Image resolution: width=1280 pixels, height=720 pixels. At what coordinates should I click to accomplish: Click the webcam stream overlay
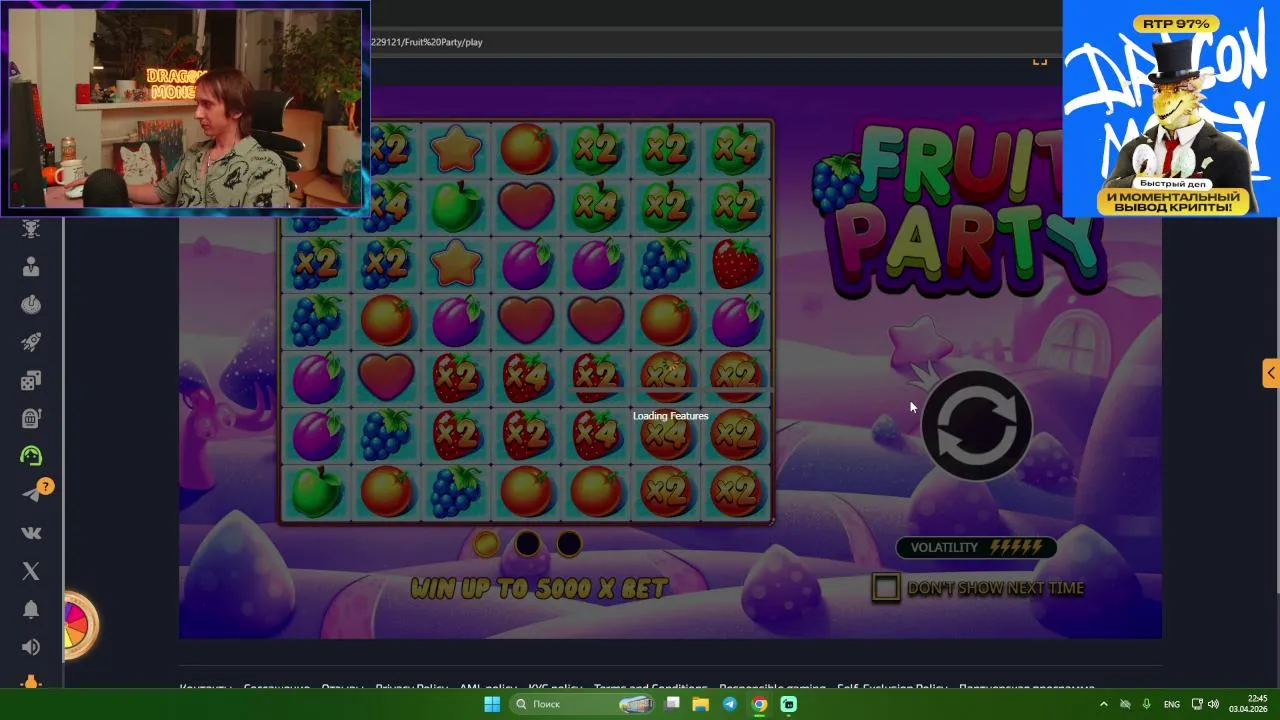pos(186,108)
